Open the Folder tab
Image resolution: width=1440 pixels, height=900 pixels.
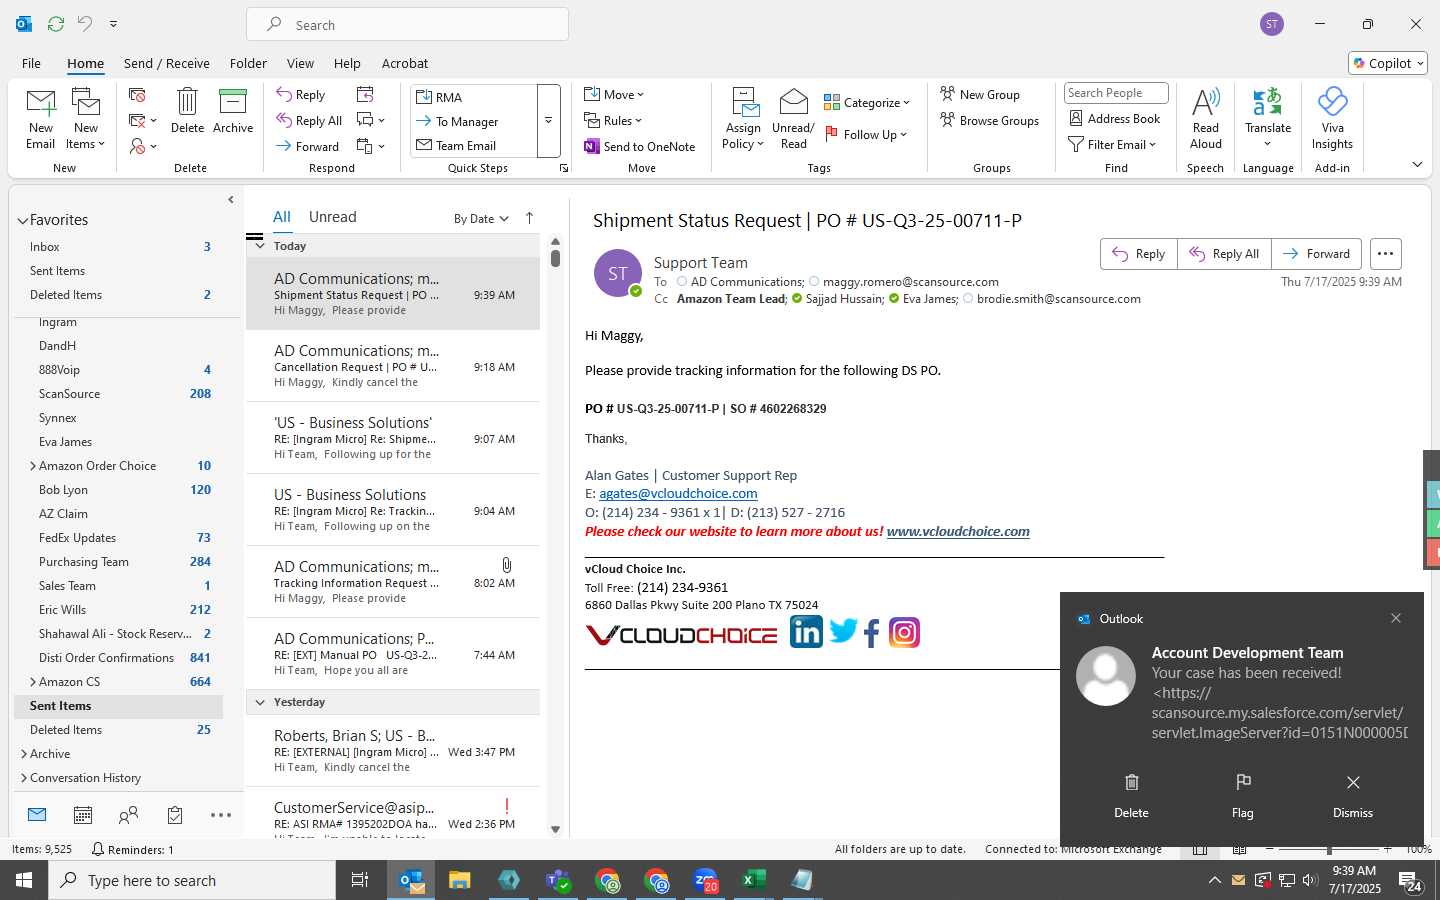(x=248, y=63)
